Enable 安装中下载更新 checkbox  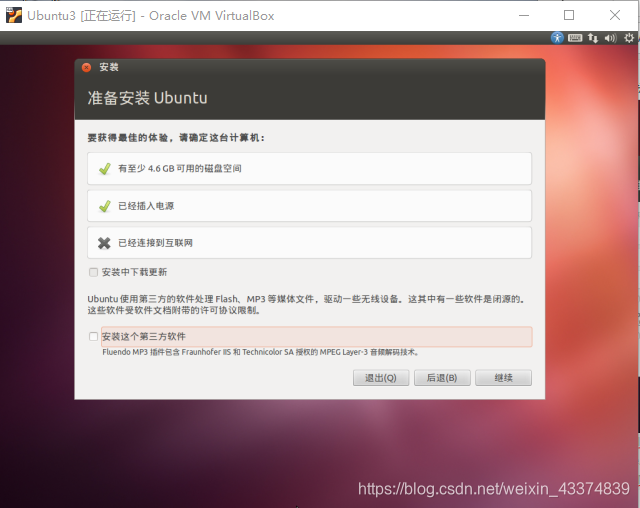click(x=93, y=272)
